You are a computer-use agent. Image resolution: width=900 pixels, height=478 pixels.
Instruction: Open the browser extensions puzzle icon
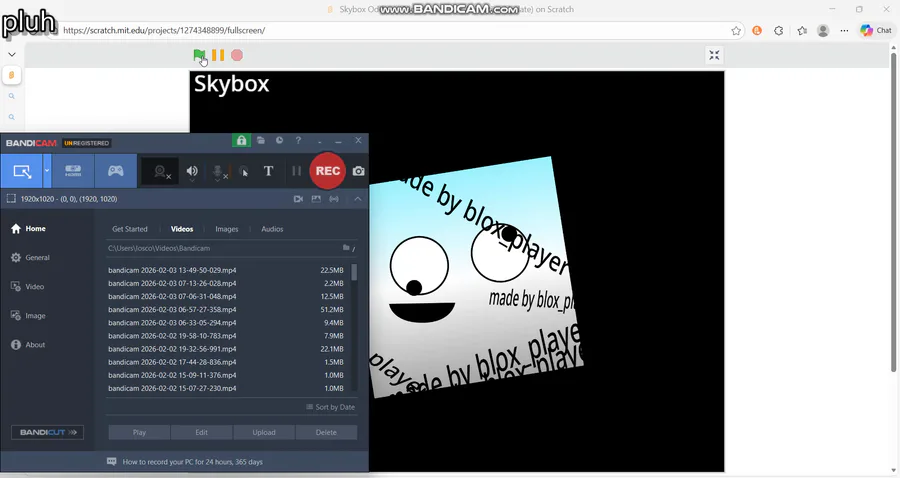pos(778,31)
